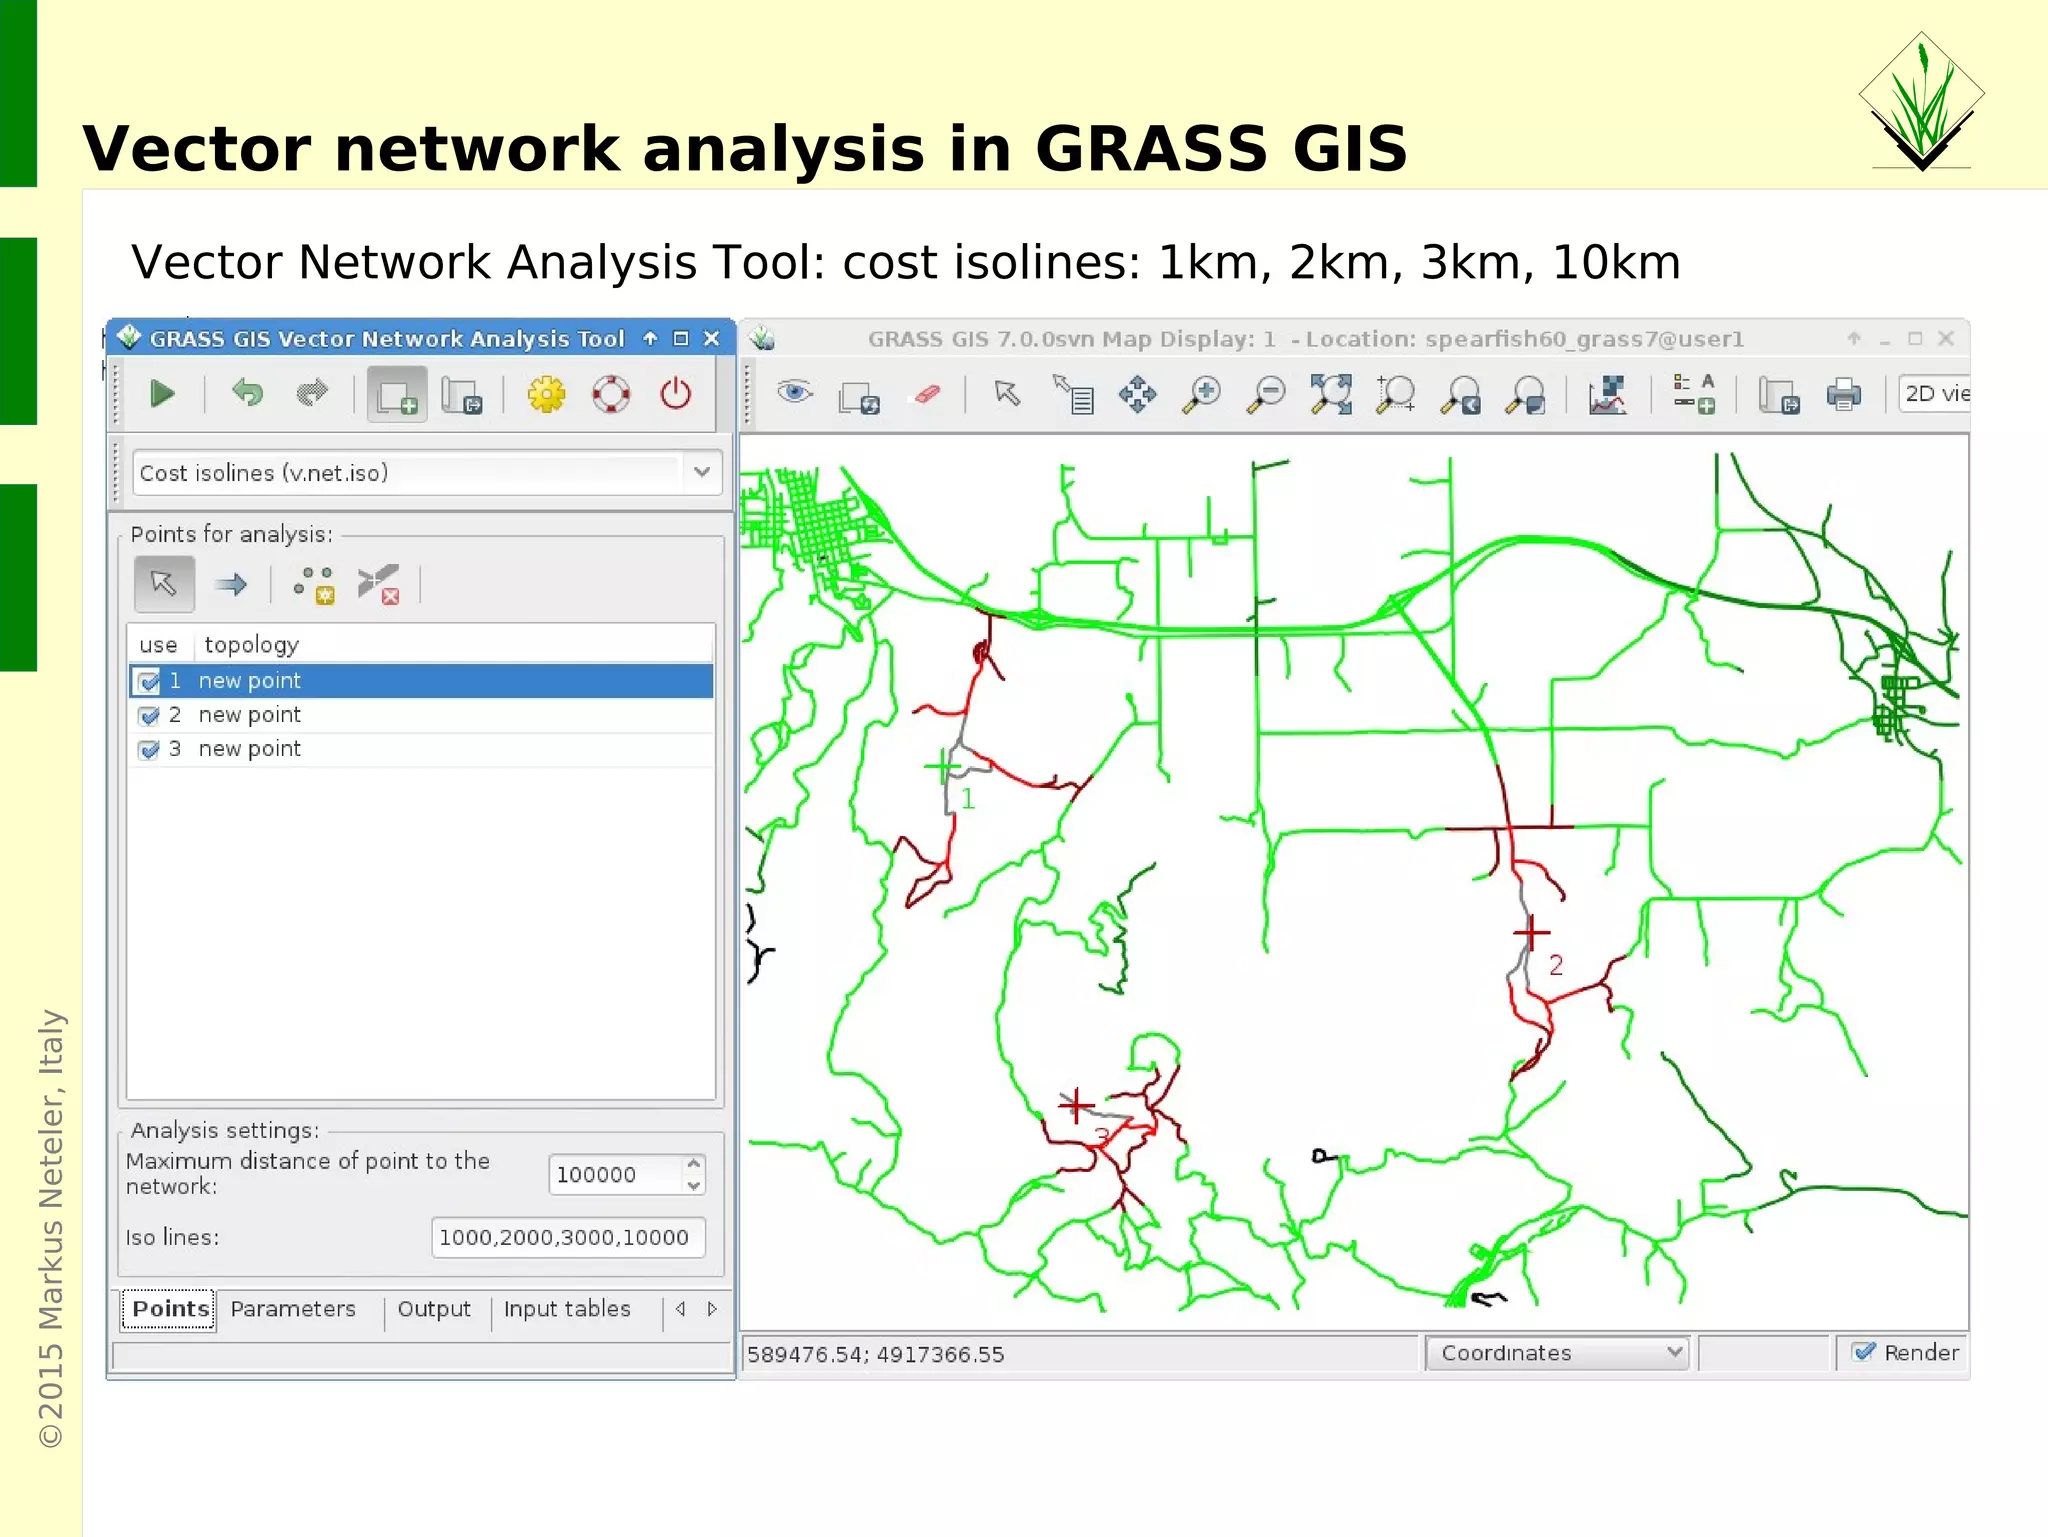Save display to file icon
This screenshot has width=2048, height=1537.
coord(1779,395)
